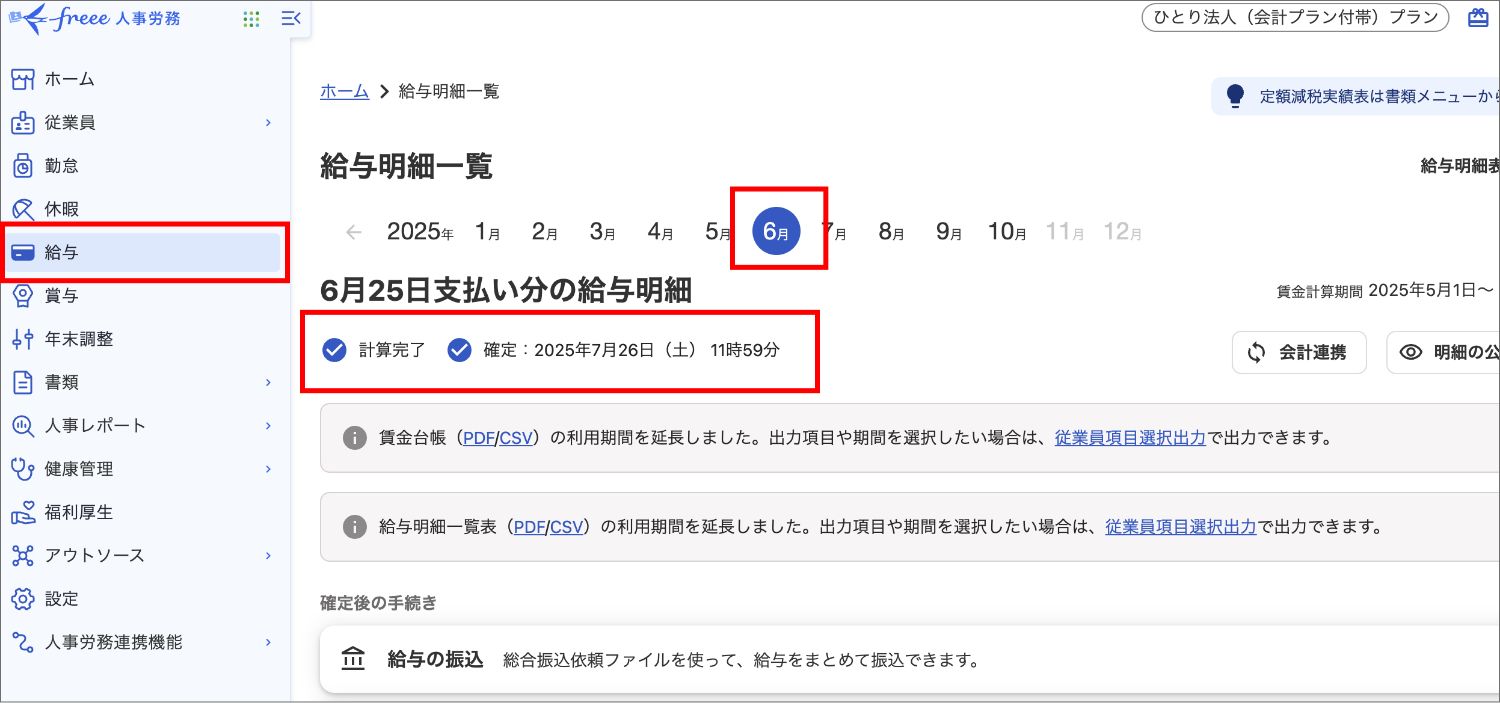Click the 年末調整 sliders icon

[x=23, y=339]
